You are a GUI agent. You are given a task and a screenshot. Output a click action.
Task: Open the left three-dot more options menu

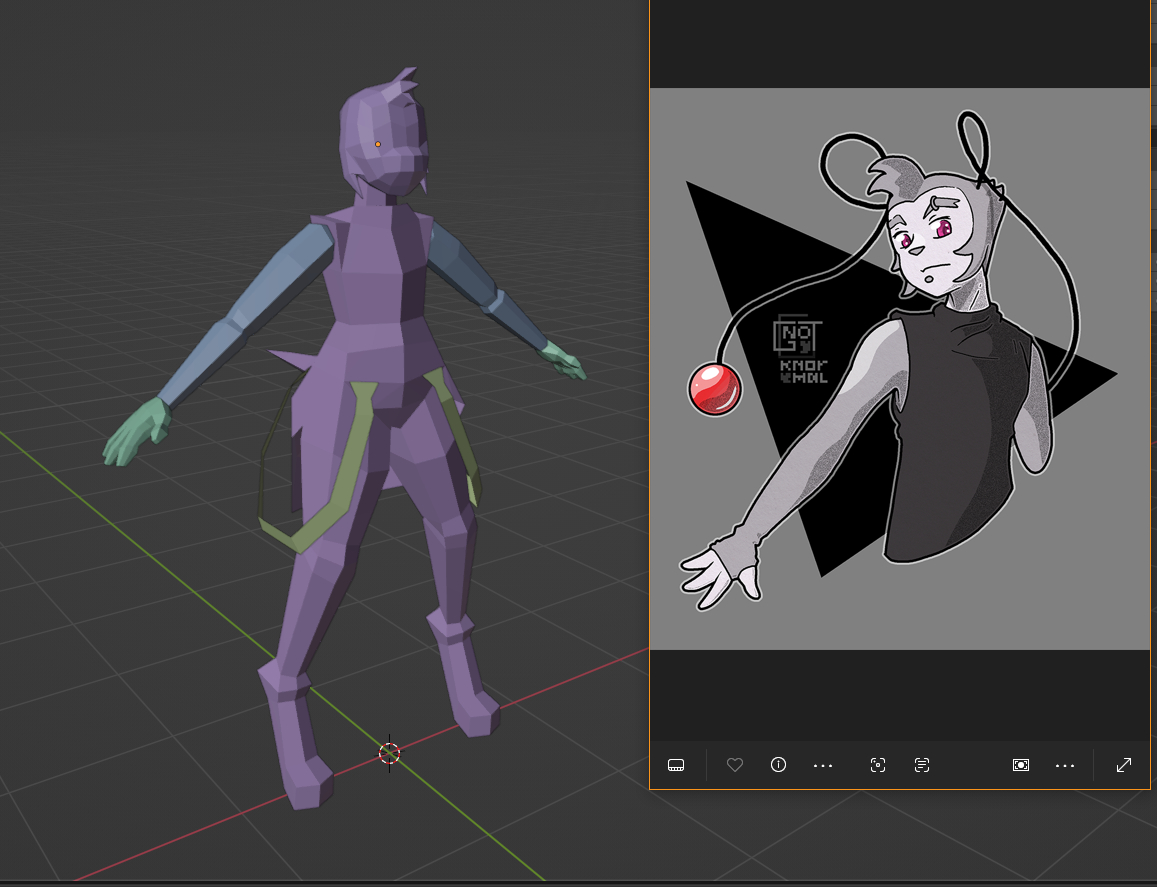pyautogui.click(x=823, y=766)
